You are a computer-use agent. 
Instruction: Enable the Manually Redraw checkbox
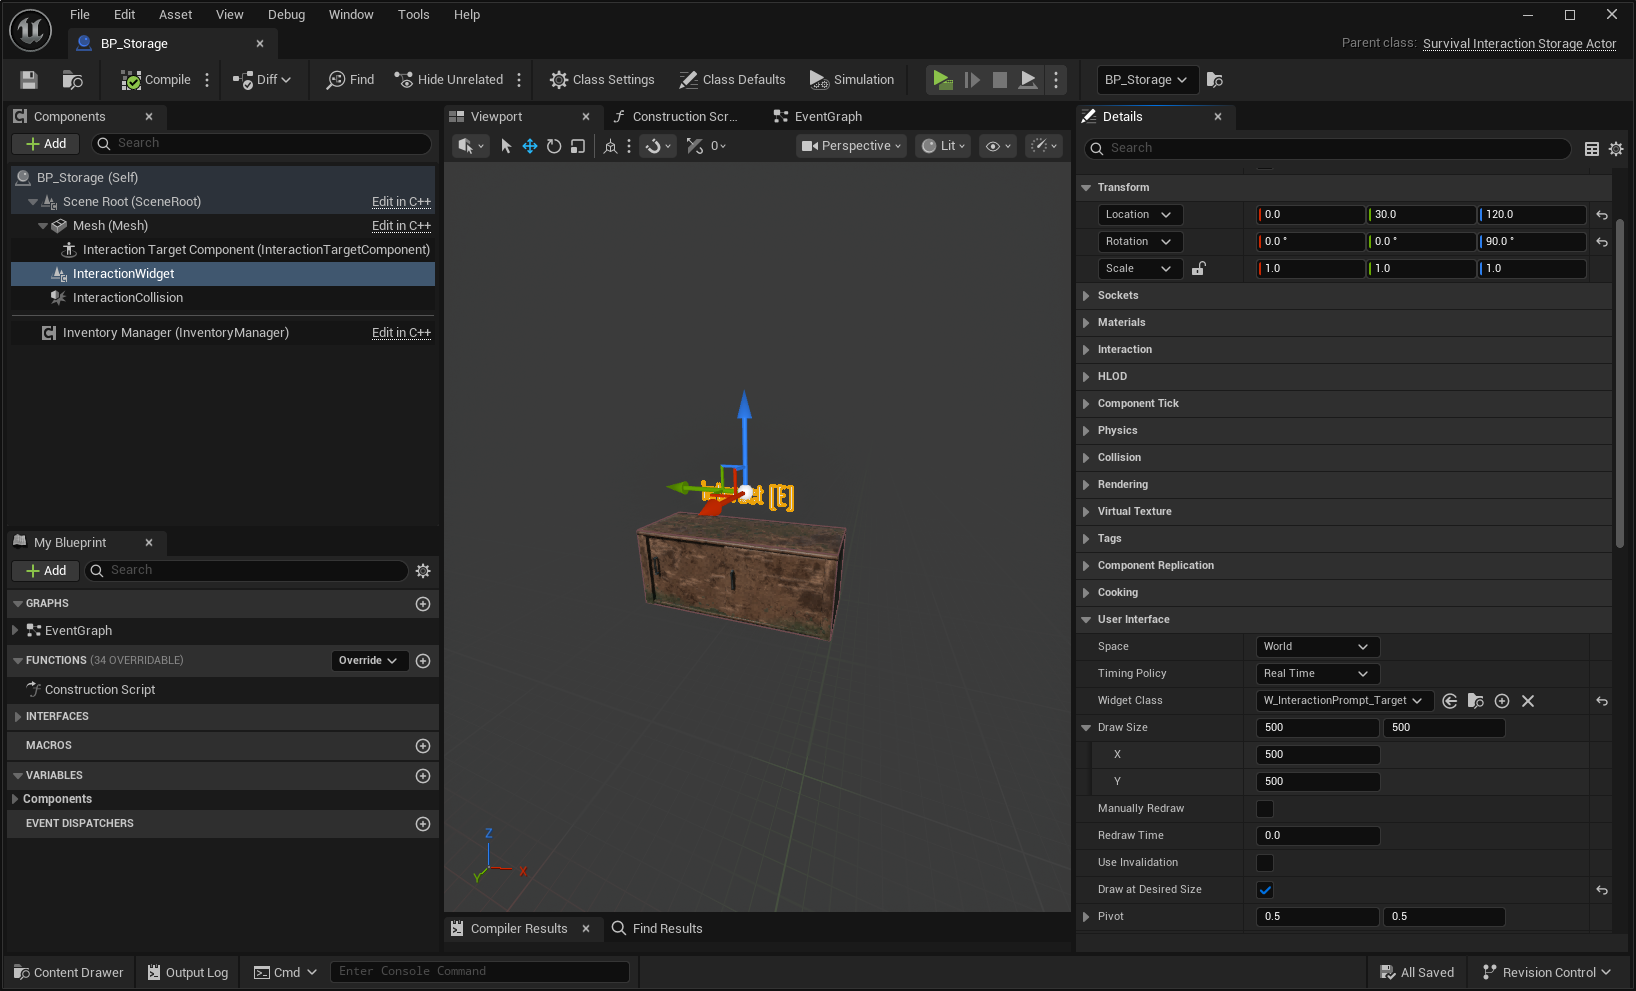[1265, 809]
